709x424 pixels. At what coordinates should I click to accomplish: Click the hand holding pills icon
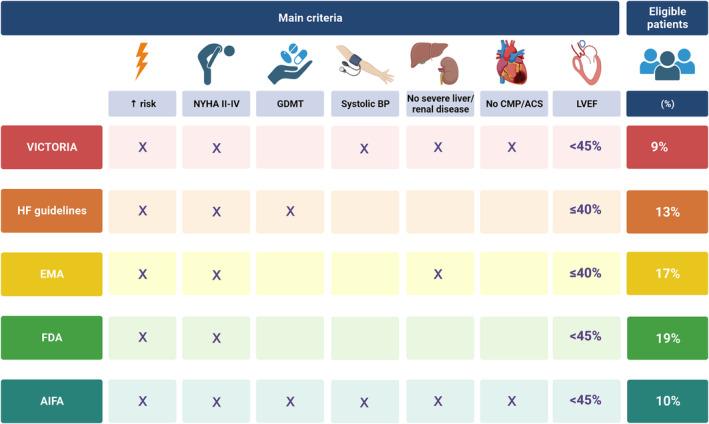pos(290,63)
